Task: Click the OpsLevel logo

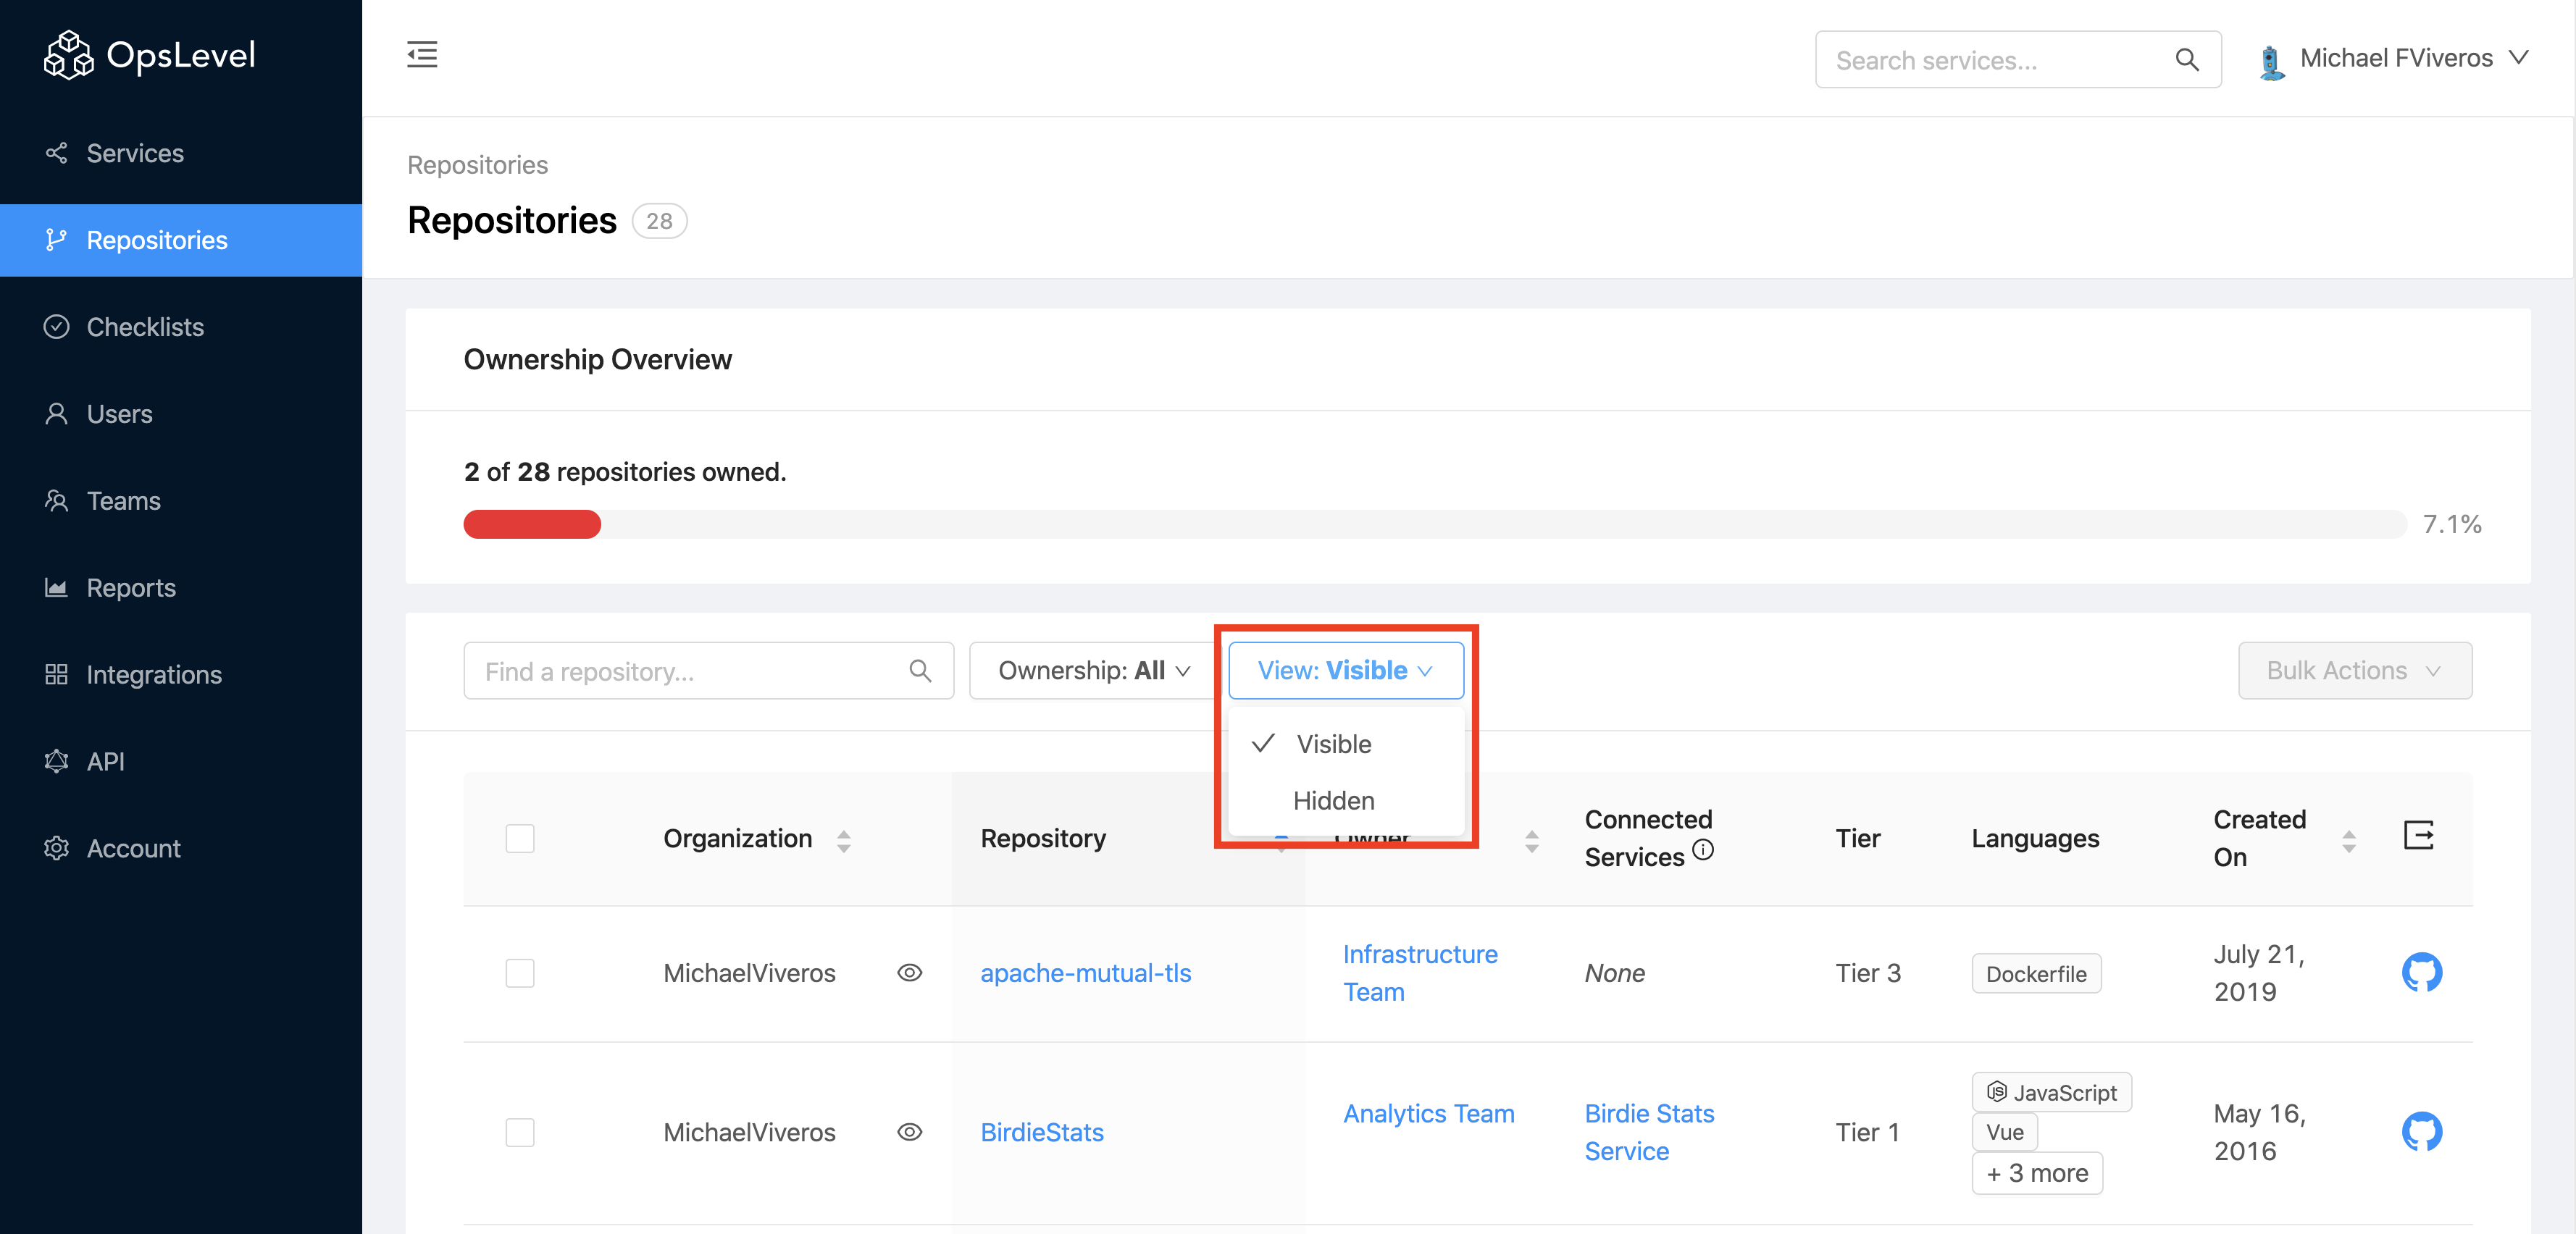Action: [150, 55]
